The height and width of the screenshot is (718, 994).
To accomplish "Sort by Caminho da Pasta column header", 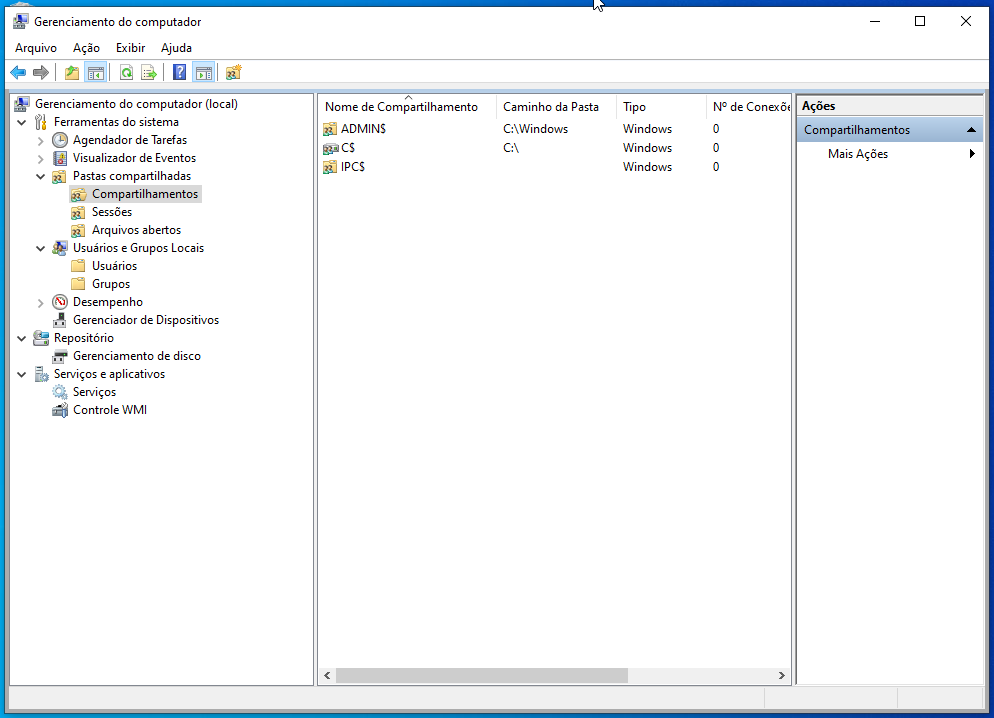I will click(556, 107).
